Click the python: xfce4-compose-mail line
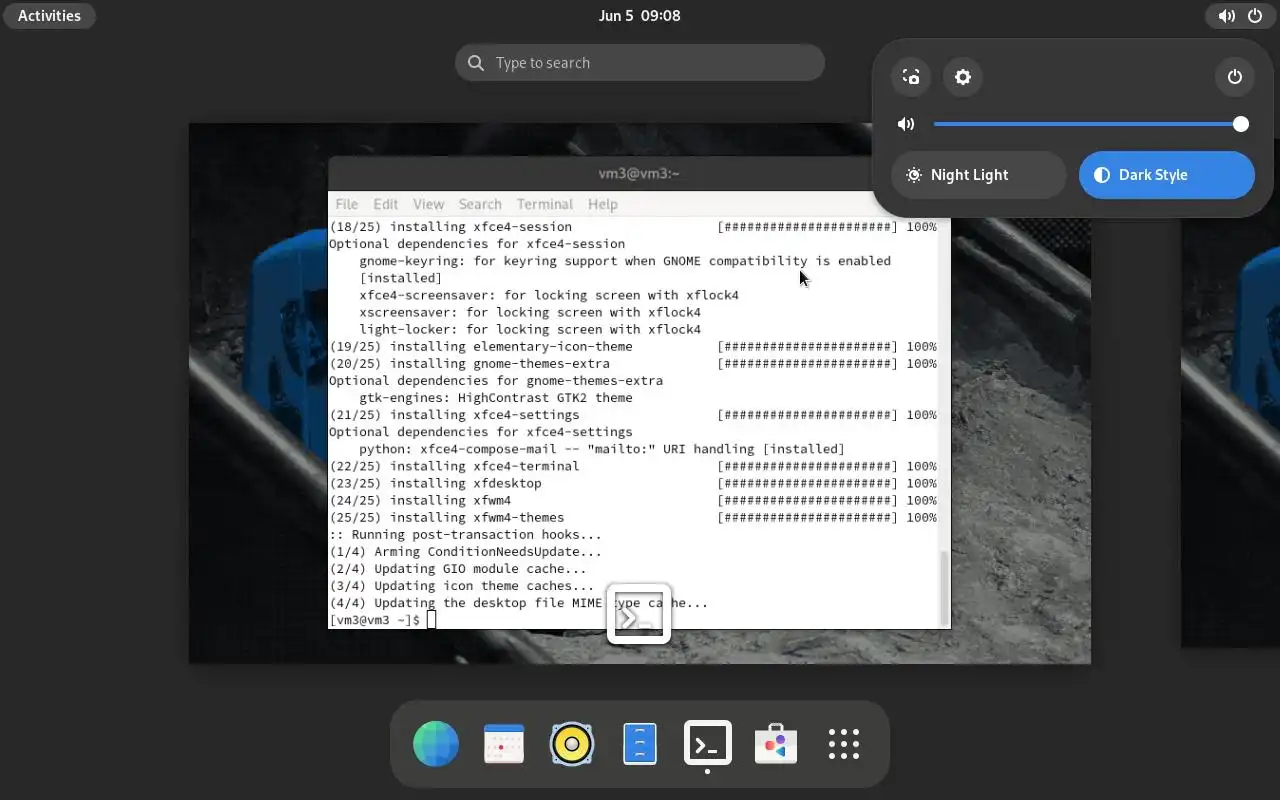Screen dimensions: 1280x800 click(x=602, y=449)
